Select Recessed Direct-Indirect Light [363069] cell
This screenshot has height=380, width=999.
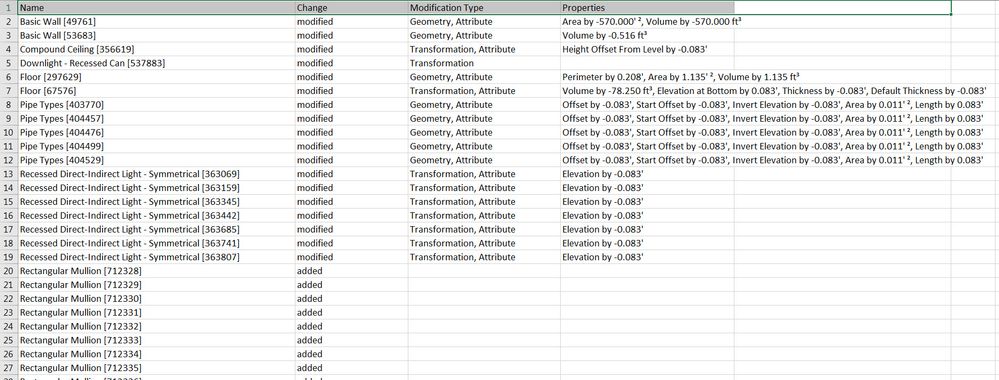(x=156, y=174)
